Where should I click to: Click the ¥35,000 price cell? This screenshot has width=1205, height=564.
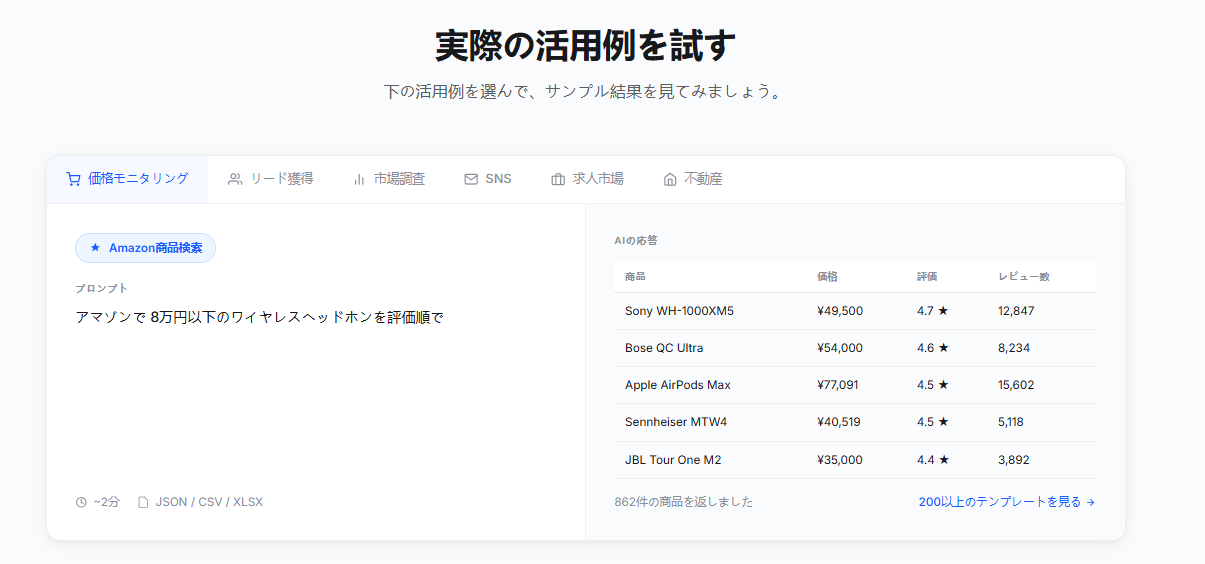[x=840, y=460]
